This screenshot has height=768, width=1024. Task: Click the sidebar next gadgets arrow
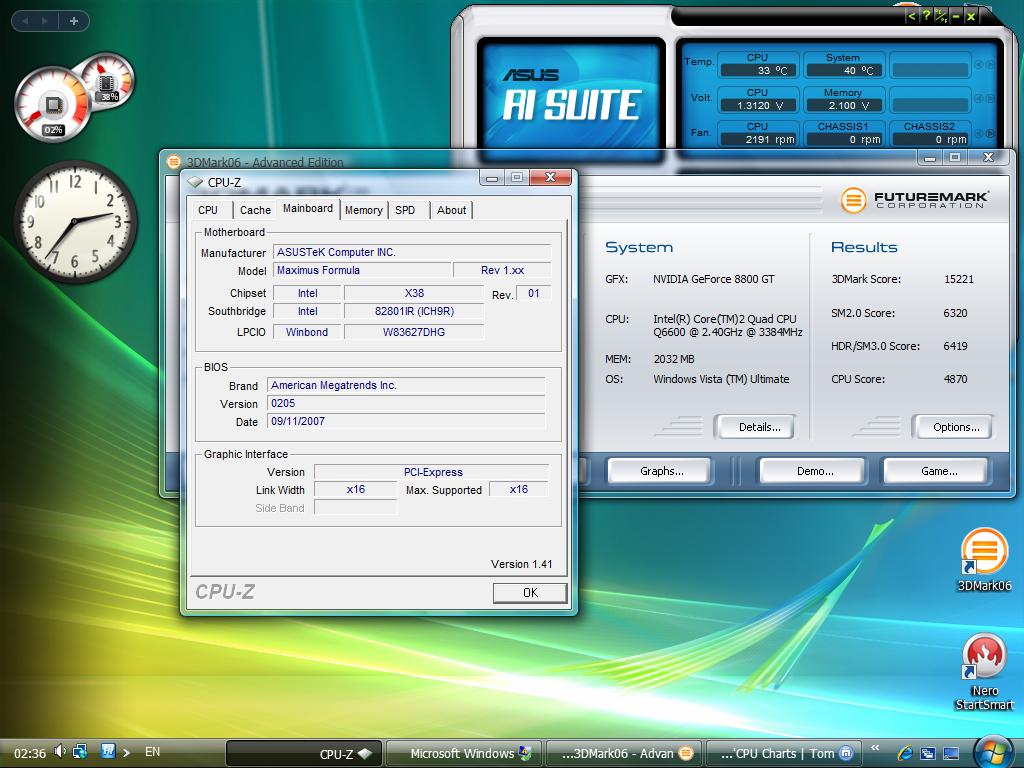click(x=44, y=21)
